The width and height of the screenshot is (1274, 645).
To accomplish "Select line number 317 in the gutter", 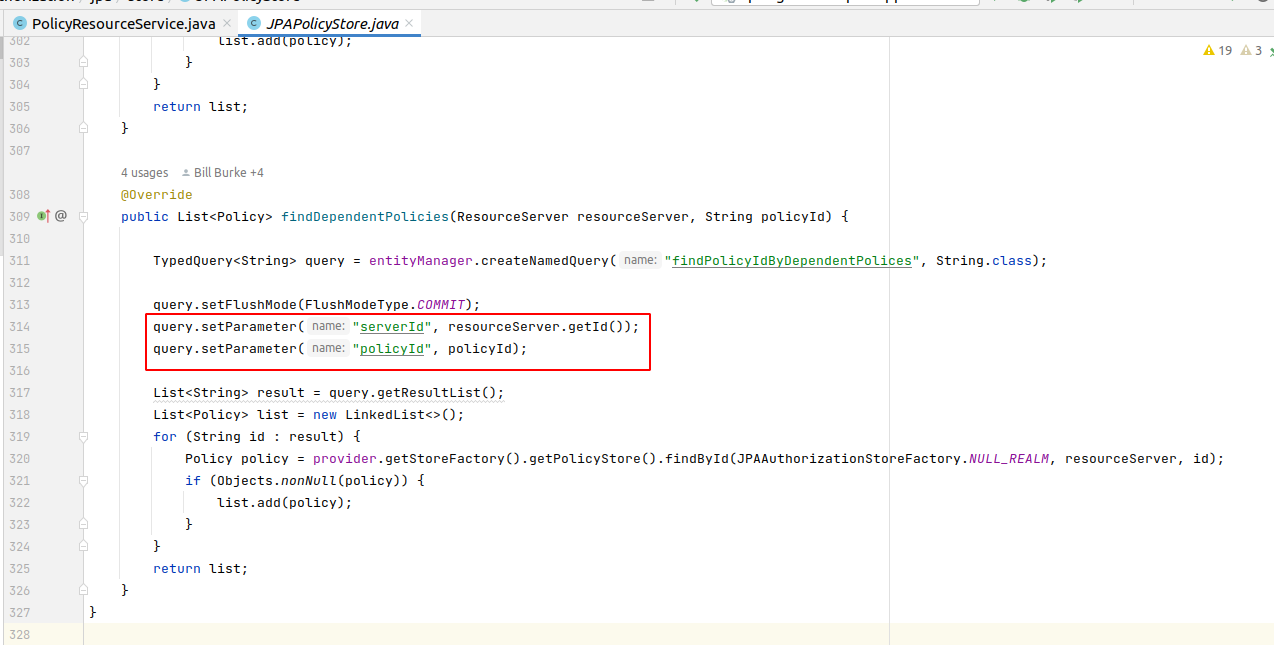I will click(19, 392).
